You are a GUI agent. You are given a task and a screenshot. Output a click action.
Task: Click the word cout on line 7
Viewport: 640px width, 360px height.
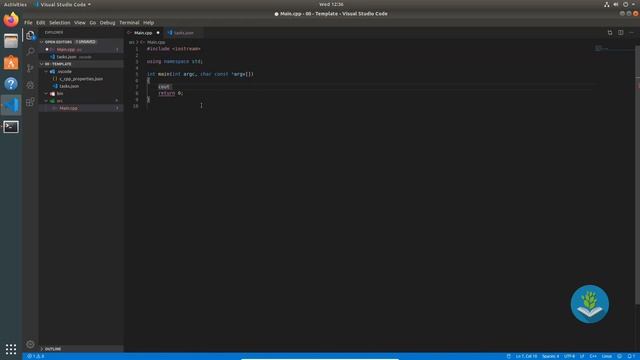[164, 87]
